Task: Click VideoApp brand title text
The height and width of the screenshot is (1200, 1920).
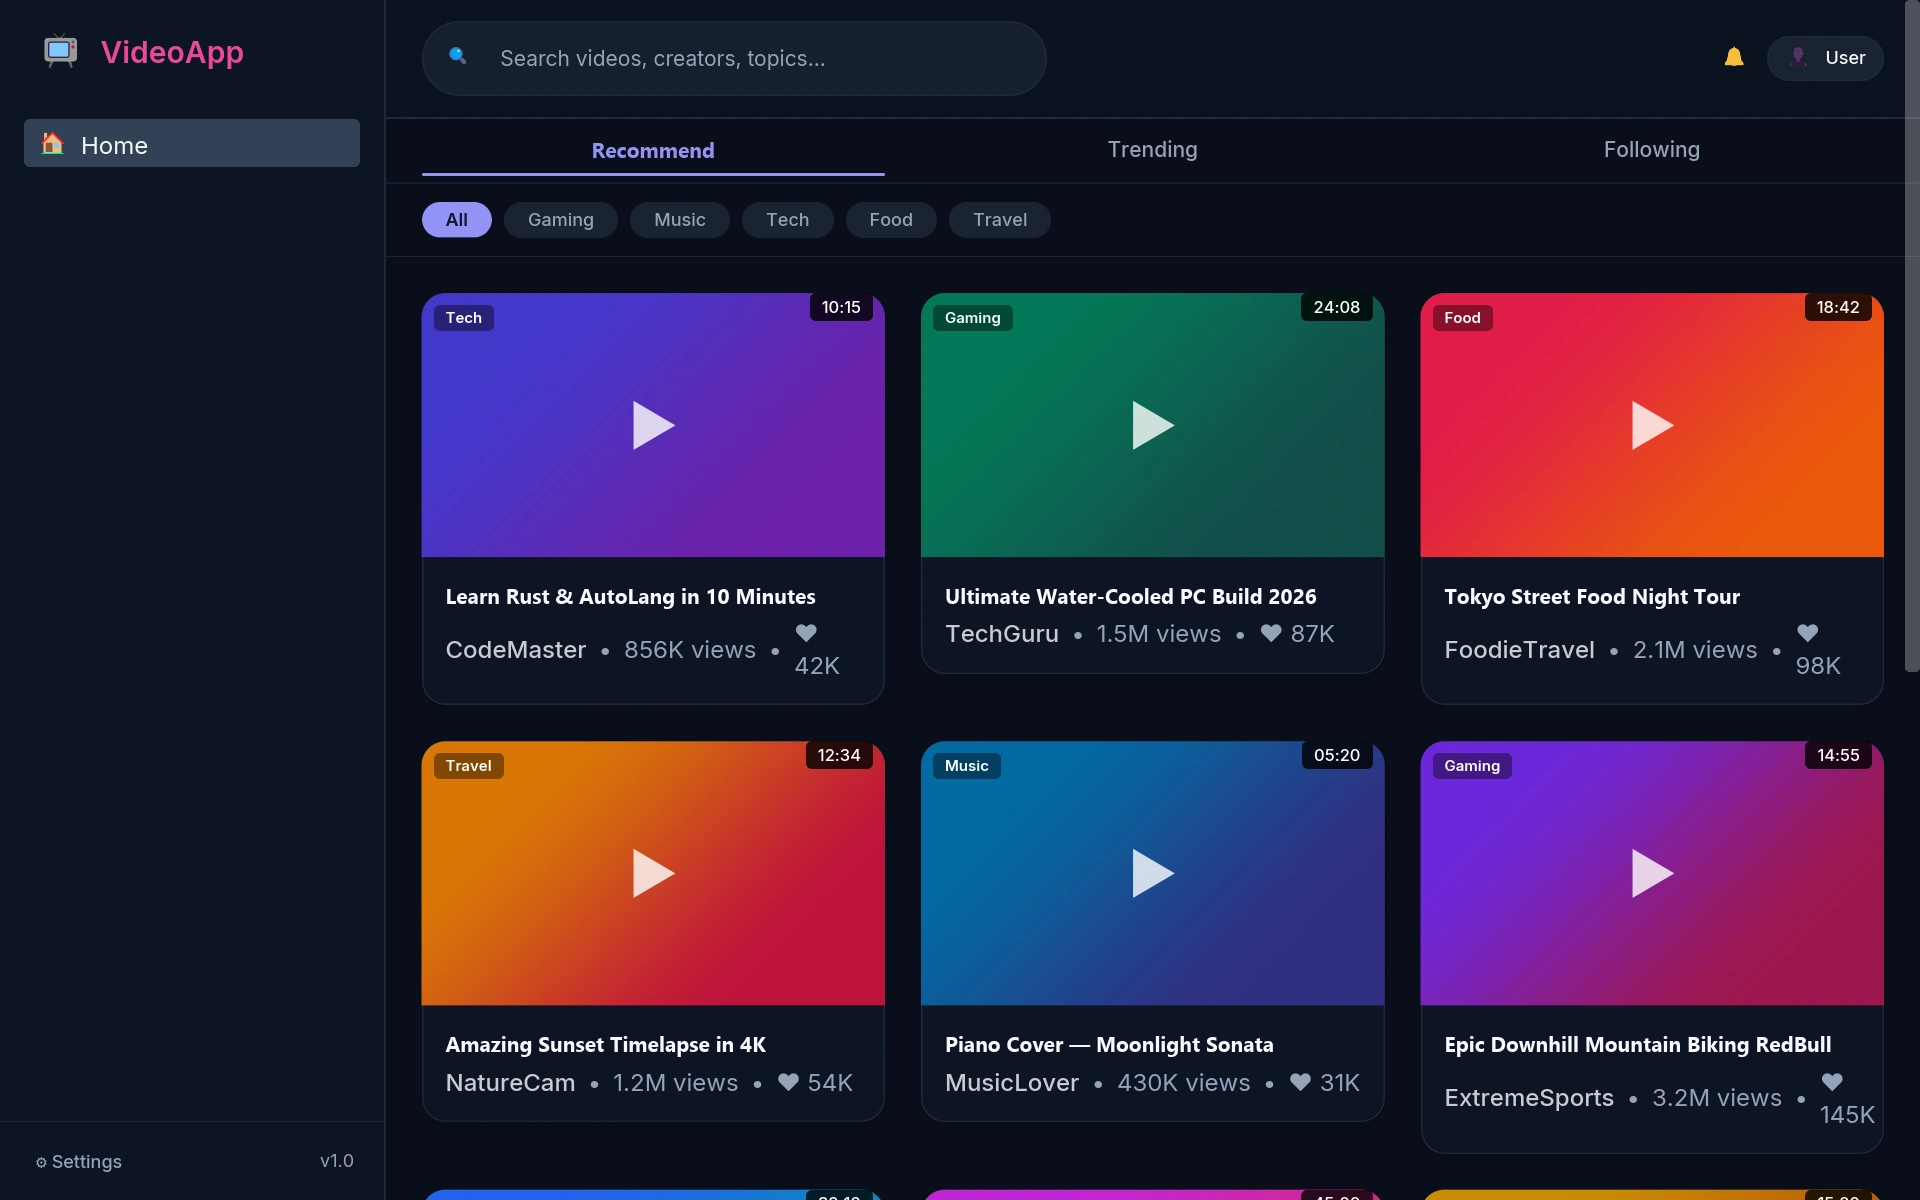Action: click(172, 52)
